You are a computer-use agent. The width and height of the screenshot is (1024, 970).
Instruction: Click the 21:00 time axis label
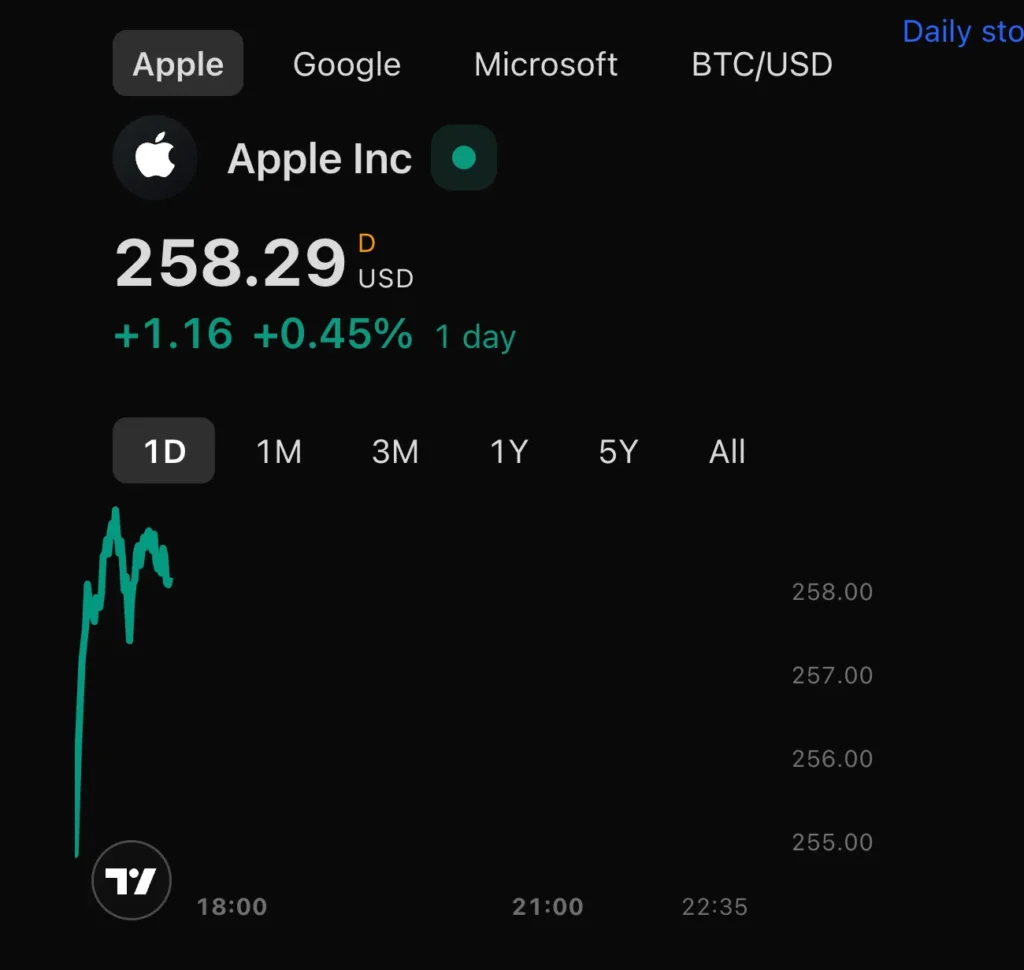coord(547,907)
